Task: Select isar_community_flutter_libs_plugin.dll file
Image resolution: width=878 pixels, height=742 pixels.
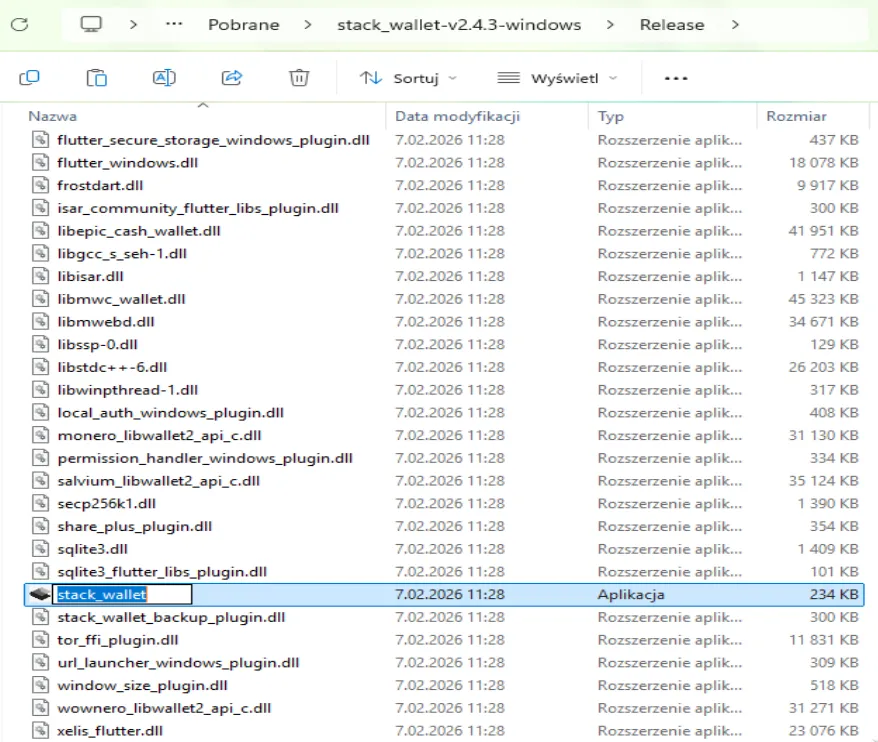Action: tap(198, 208)
